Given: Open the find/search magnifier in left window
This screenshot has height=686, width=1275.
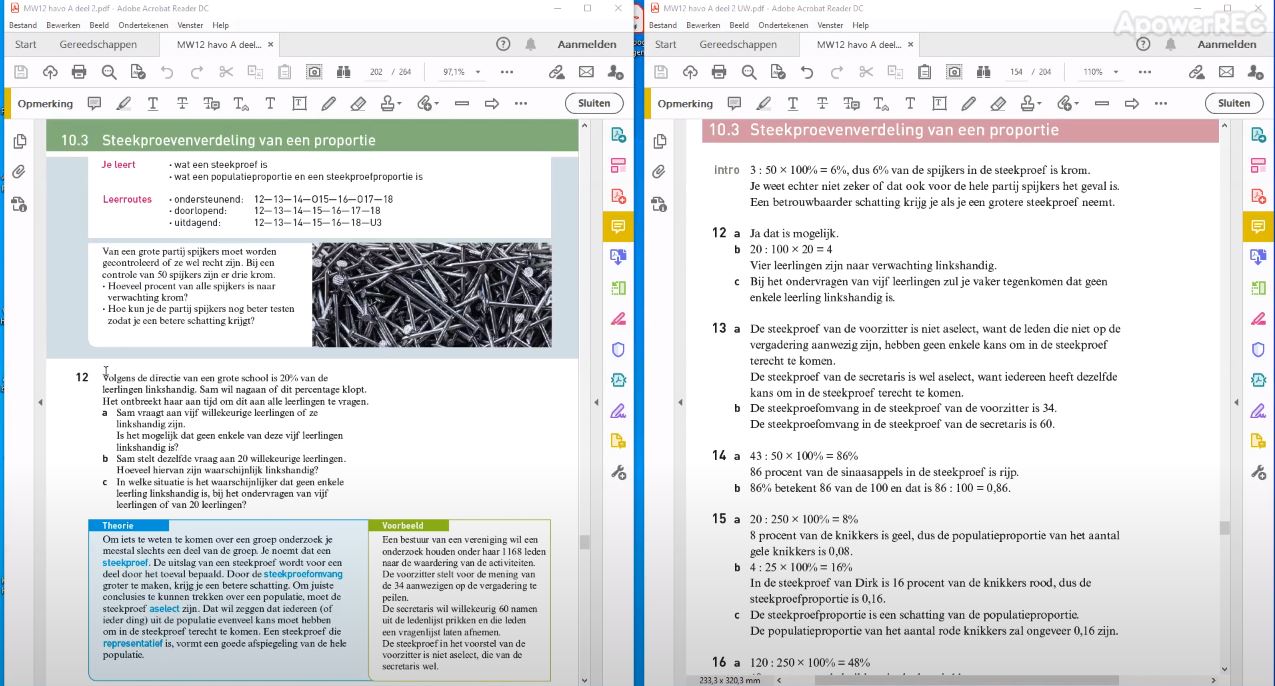Looking at the screenshot, I should (x=109, y=72).
